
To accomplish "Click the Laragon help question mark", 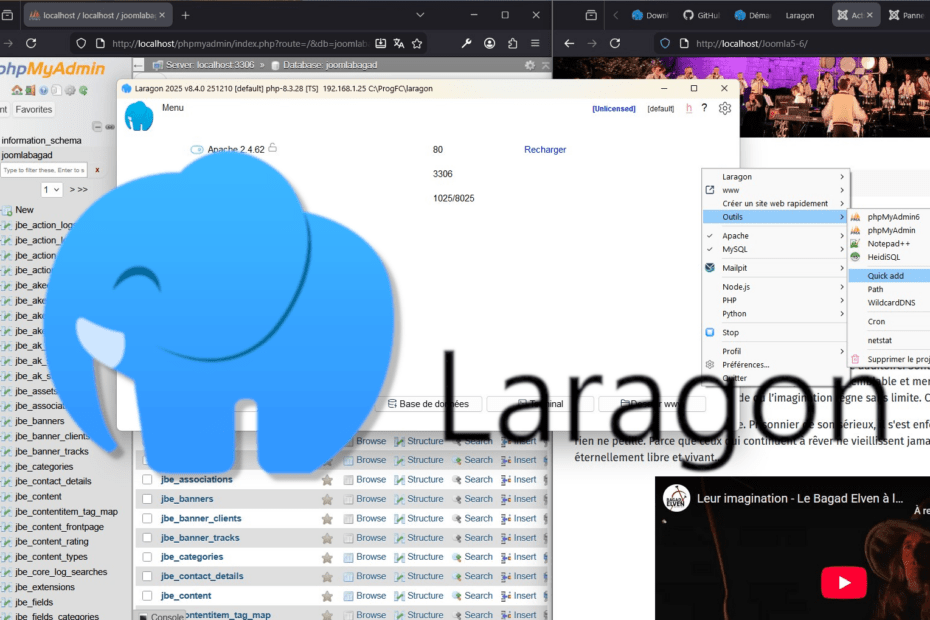I will (705, 108).
